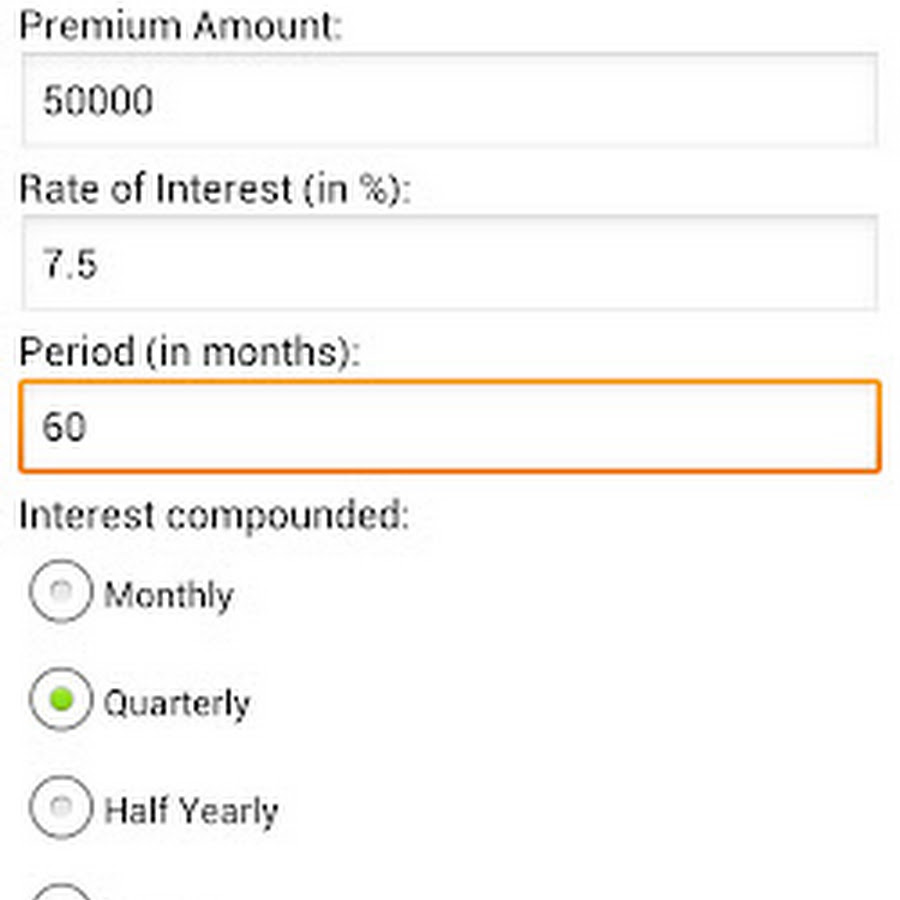
Task: Click the "Rate of Interest (in %):" label
Action: click(215, 189)
